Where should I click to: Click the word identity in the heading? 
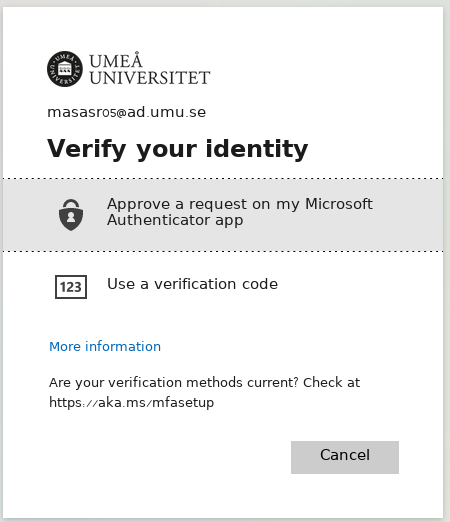[x=257, y=149]
